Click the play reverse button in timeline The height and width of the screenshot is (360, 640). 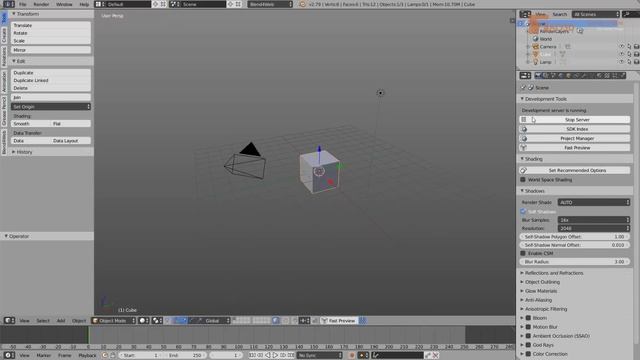pyautogui.click(x=268, y=356)
